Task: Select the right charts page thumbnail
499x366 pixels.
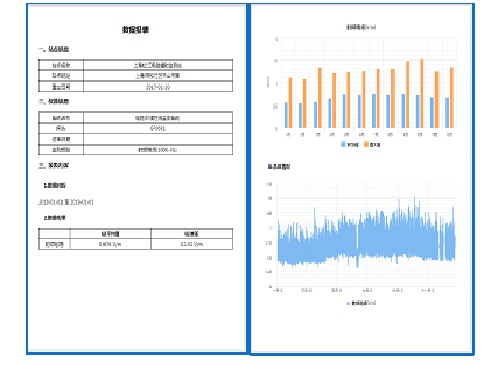Action: coord(362,179)
